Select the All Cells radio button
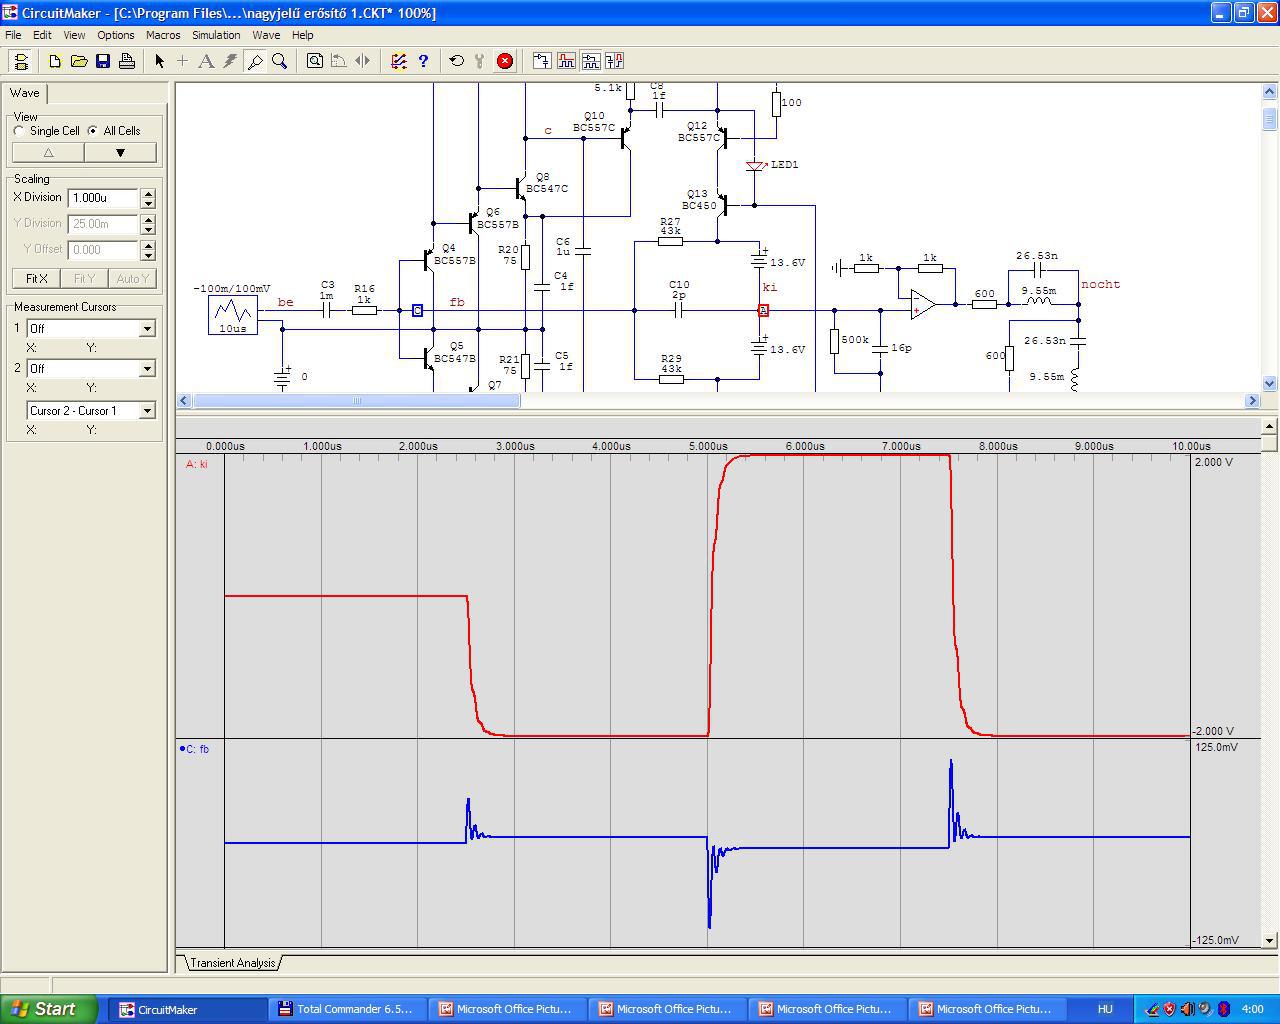This screenshot has width=1280, height=1024. click(93, 131)
